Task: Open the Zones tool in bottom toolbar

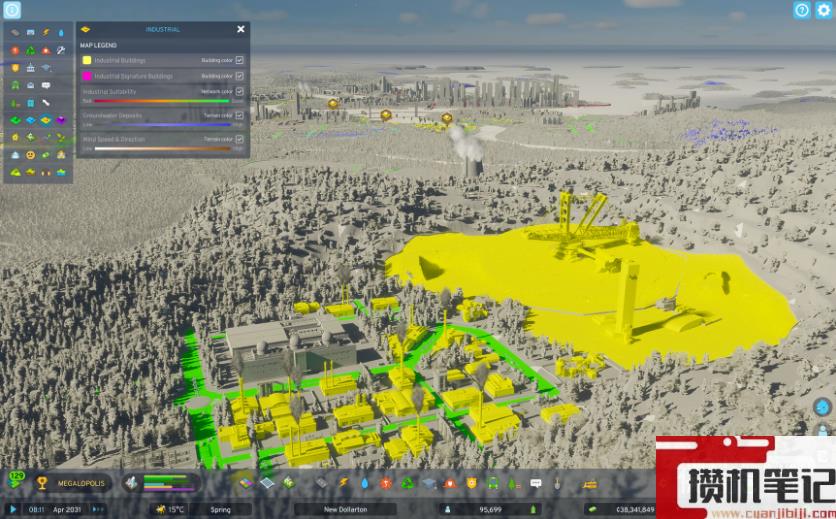Action: coord(246,483)
